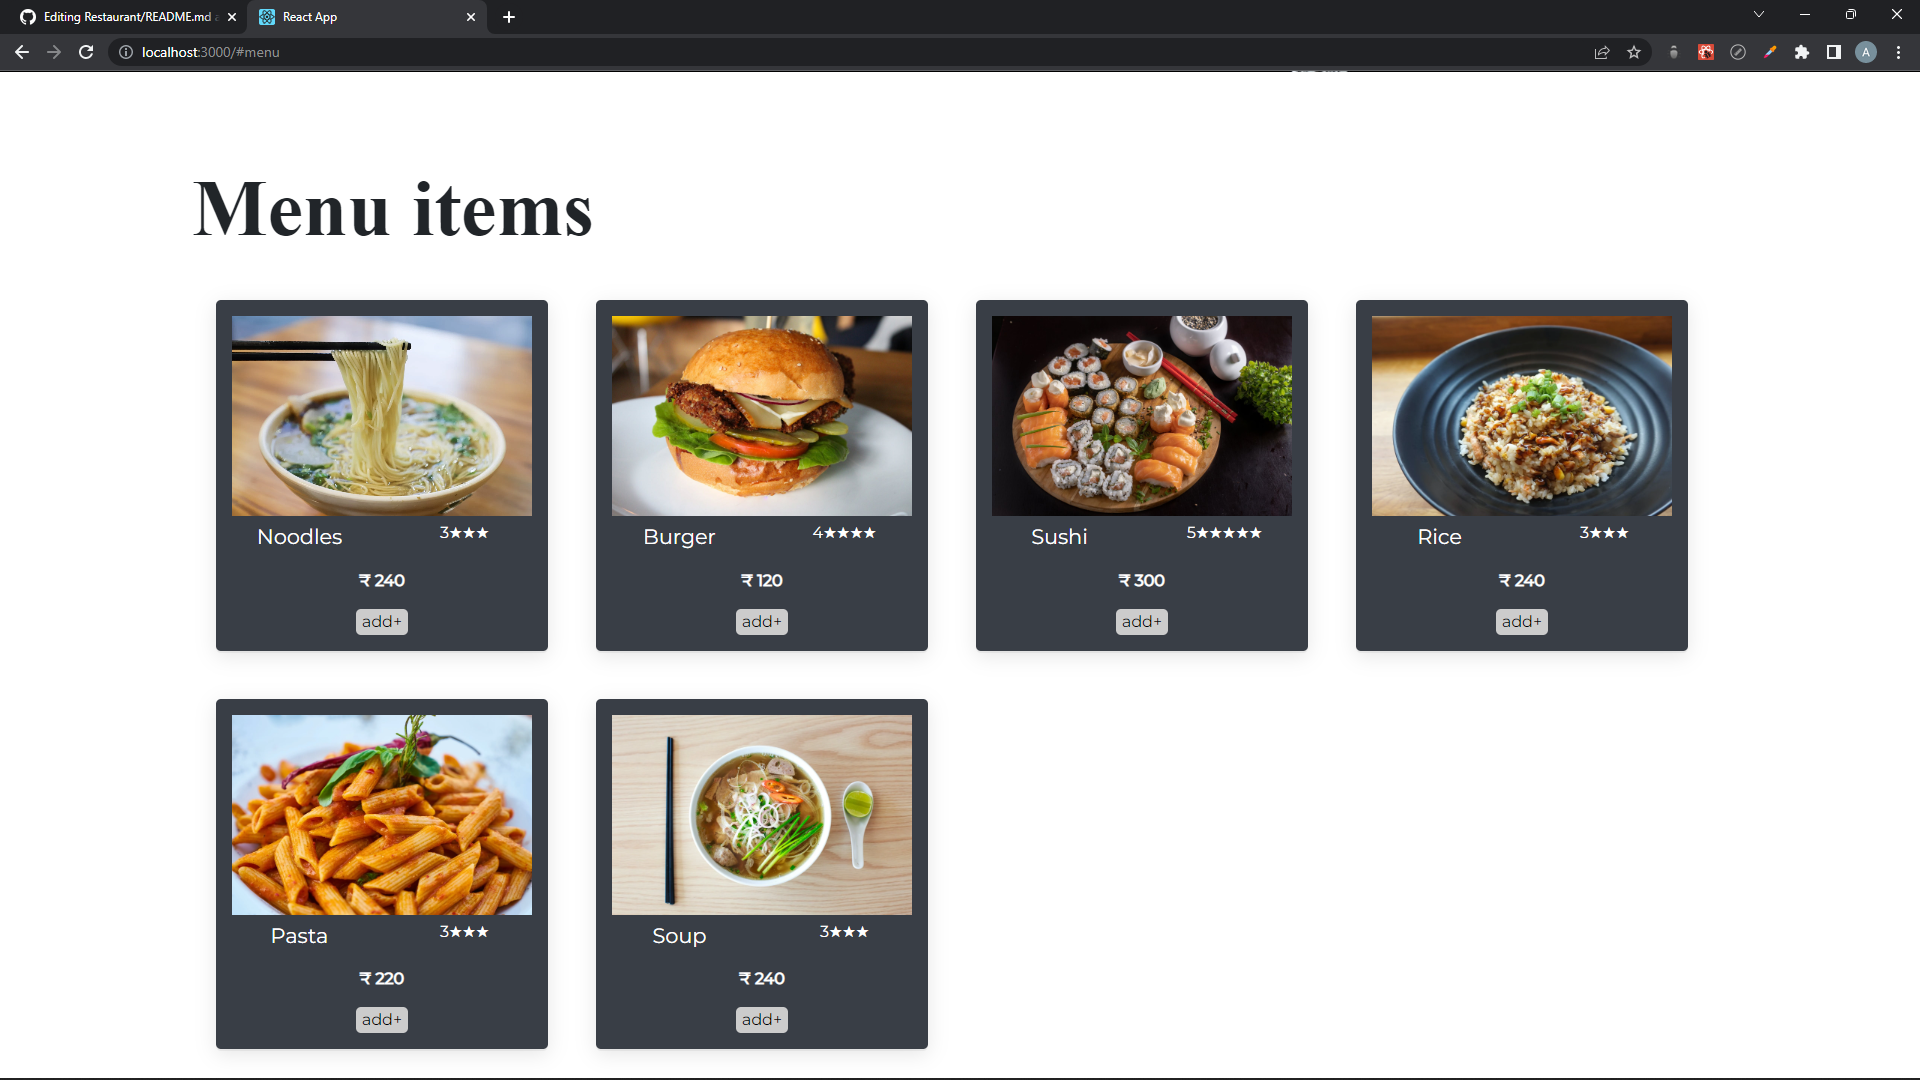Viewport: 1920px width, 1080px height.
Task: Open the Chrome three-dot menu
Action: [1898, 52]
